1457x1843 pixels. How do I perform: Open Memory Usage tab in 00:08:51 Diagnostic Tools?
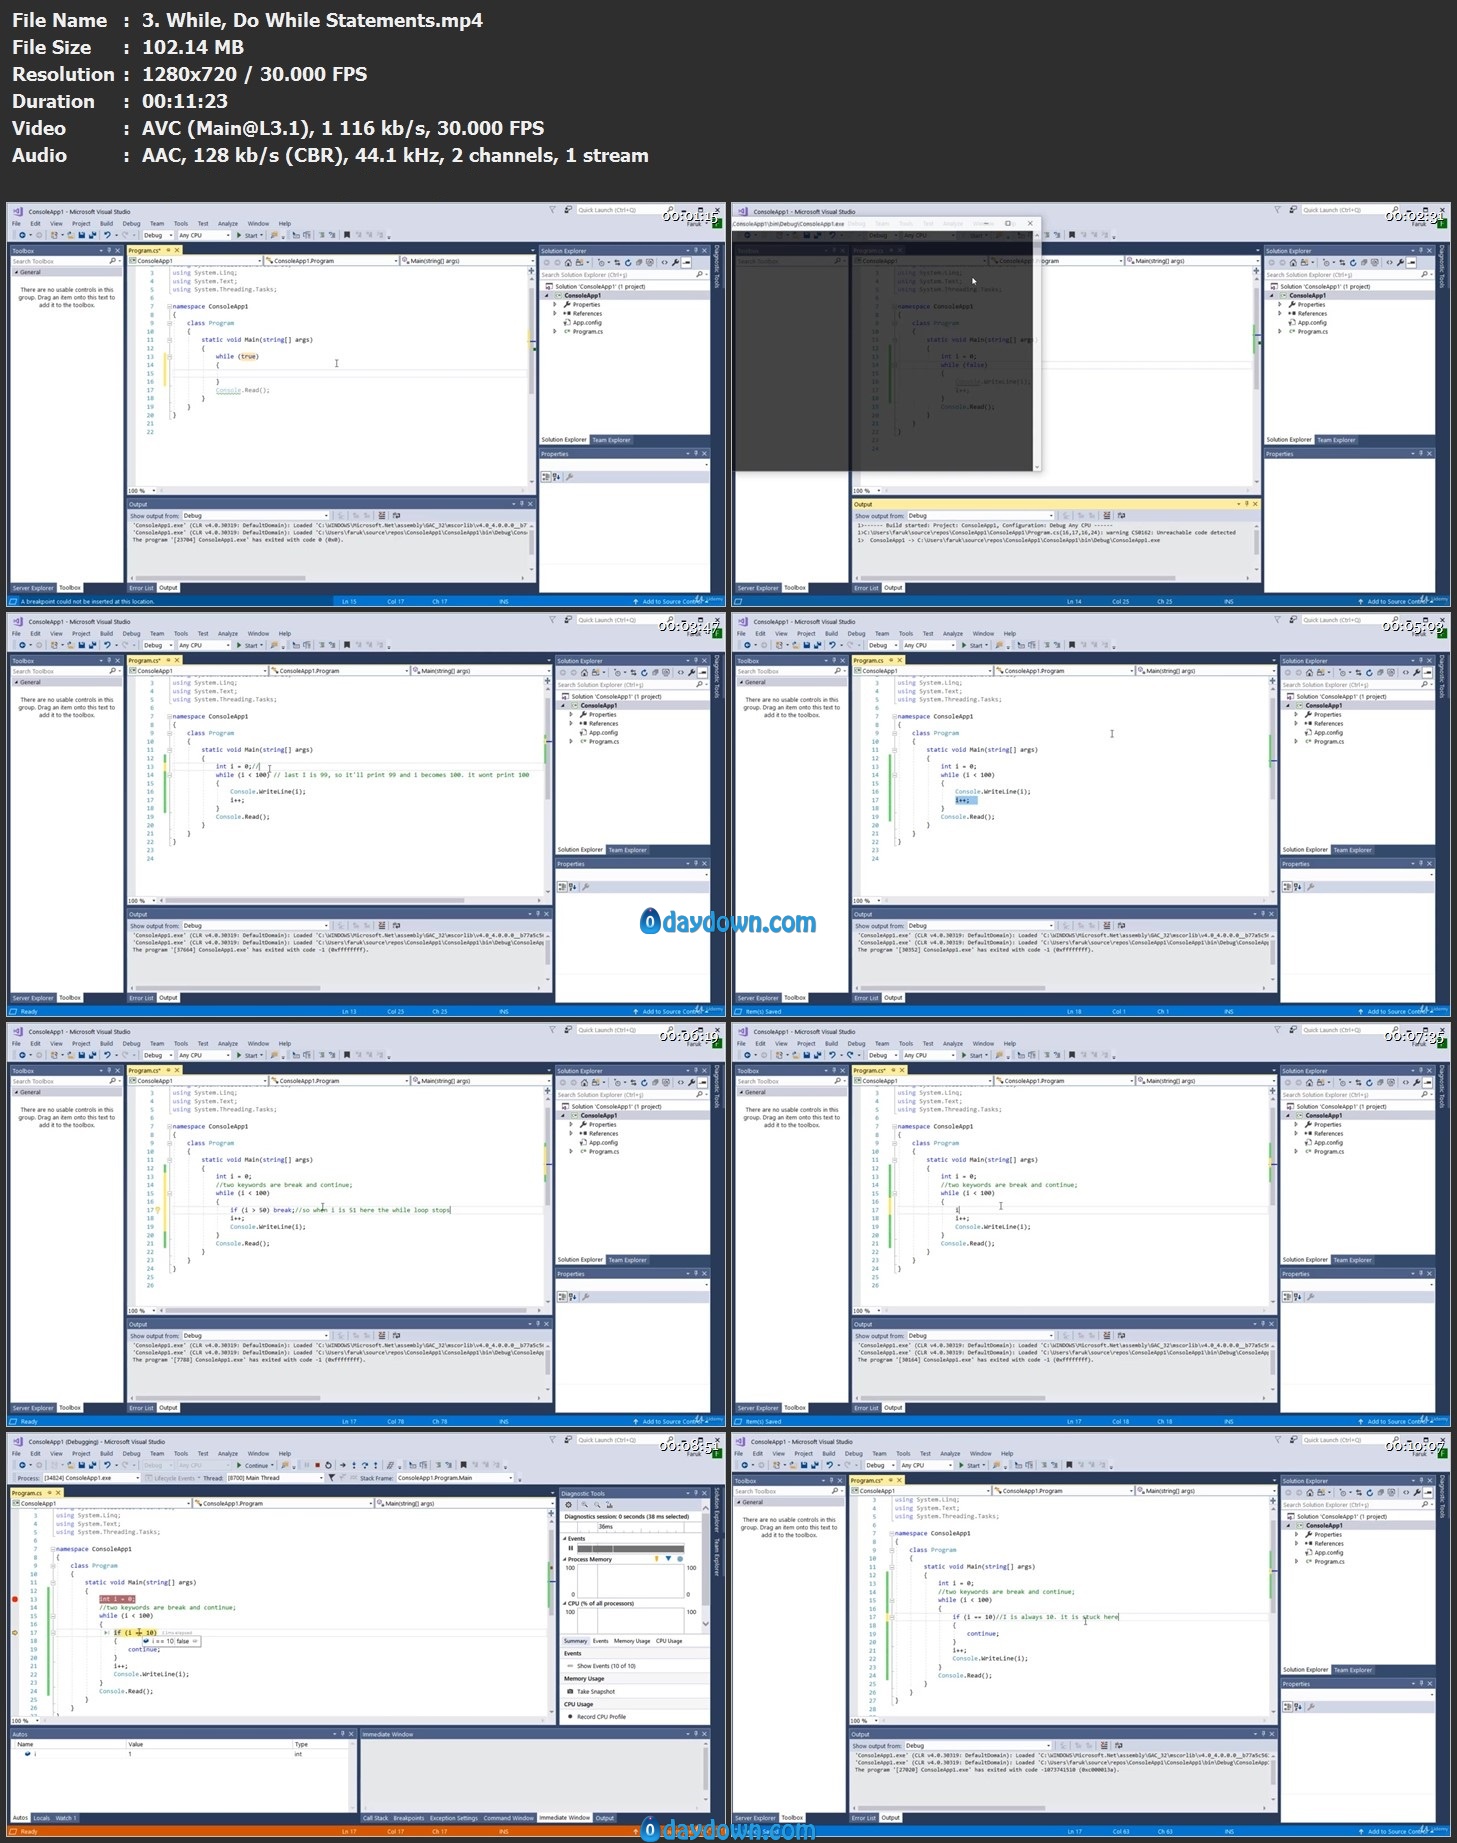631,1641
